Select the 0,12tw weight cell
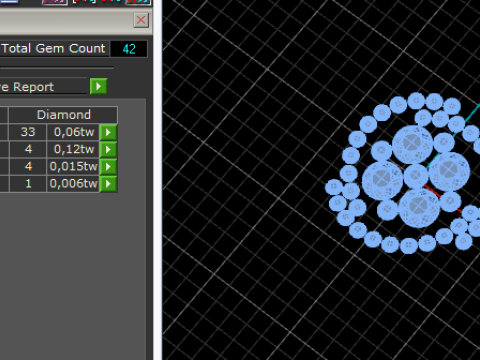The height and width of the screenshot is (360, 480). (73, 149)
